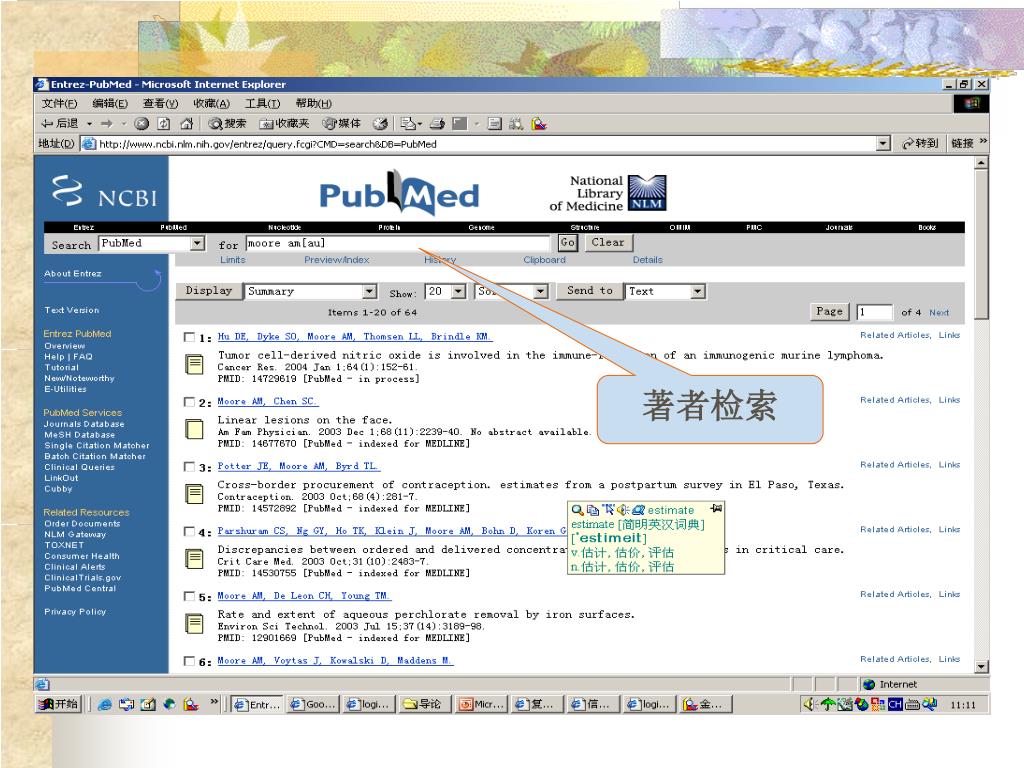Check the box for result 5
Image resolution: width=1024 pixels, height=768 pixels.
[189, 596]
